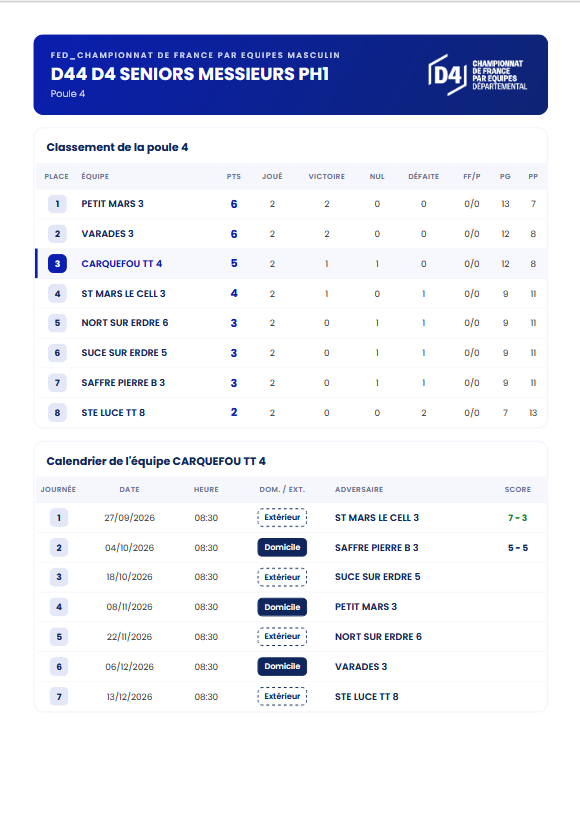Click the D4 championship logo
Screen dimensions: 580x820
coord(477,75)
